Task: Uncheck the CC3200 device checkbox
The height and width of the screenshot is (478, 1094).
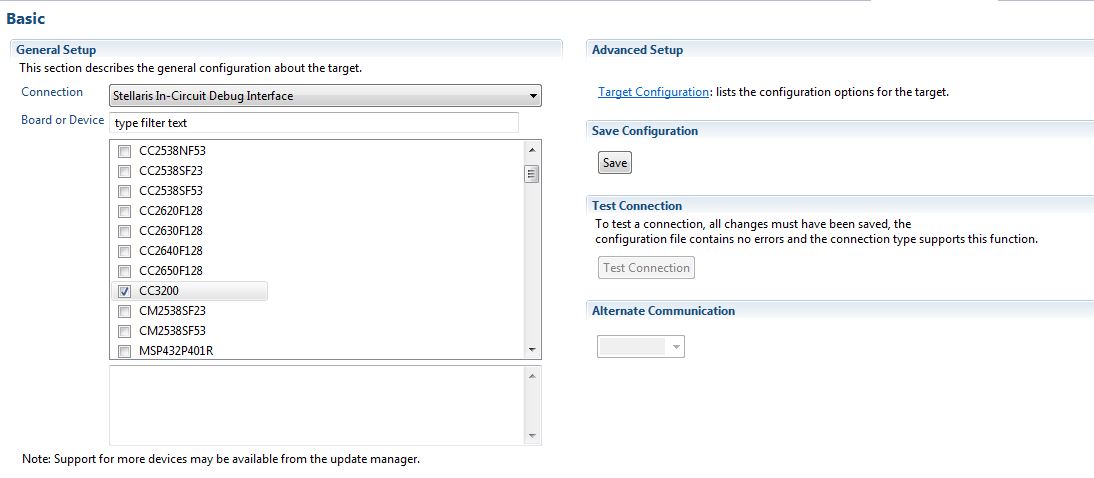Action: click(125, 291)
